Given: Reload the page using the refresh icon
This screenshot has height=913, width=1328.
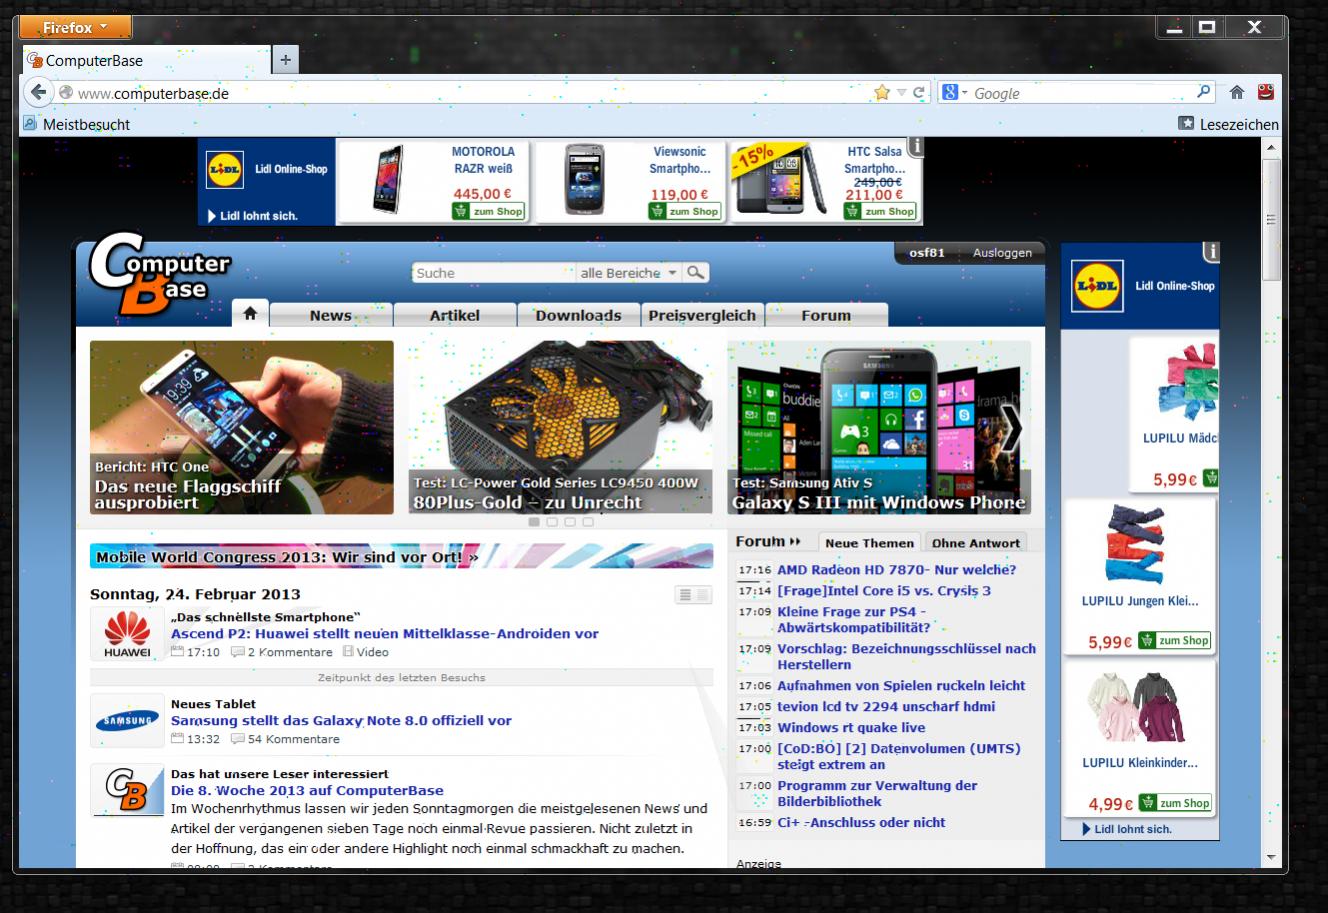Looking at the screenshot, I should [919, 93].
